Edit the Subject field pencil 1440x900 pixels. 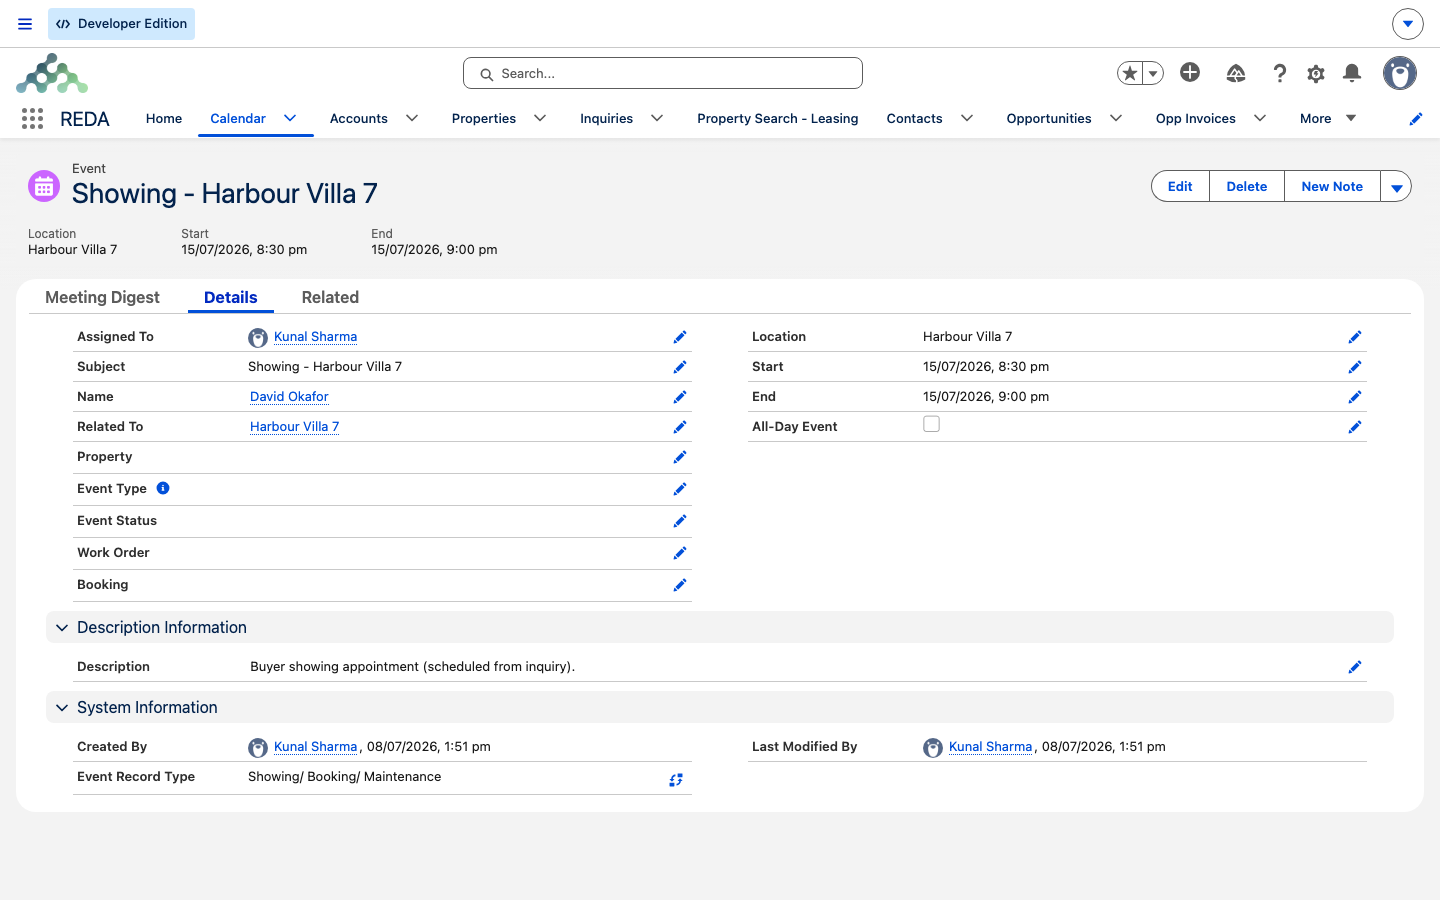pos(680,367)
